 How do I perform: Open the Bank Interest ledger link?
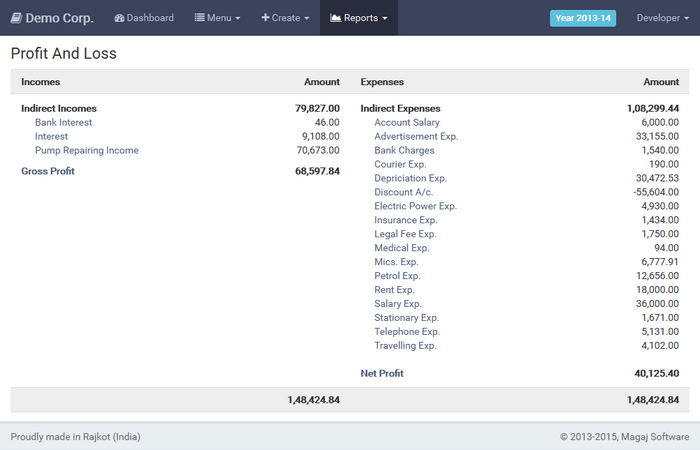(63, 122)
